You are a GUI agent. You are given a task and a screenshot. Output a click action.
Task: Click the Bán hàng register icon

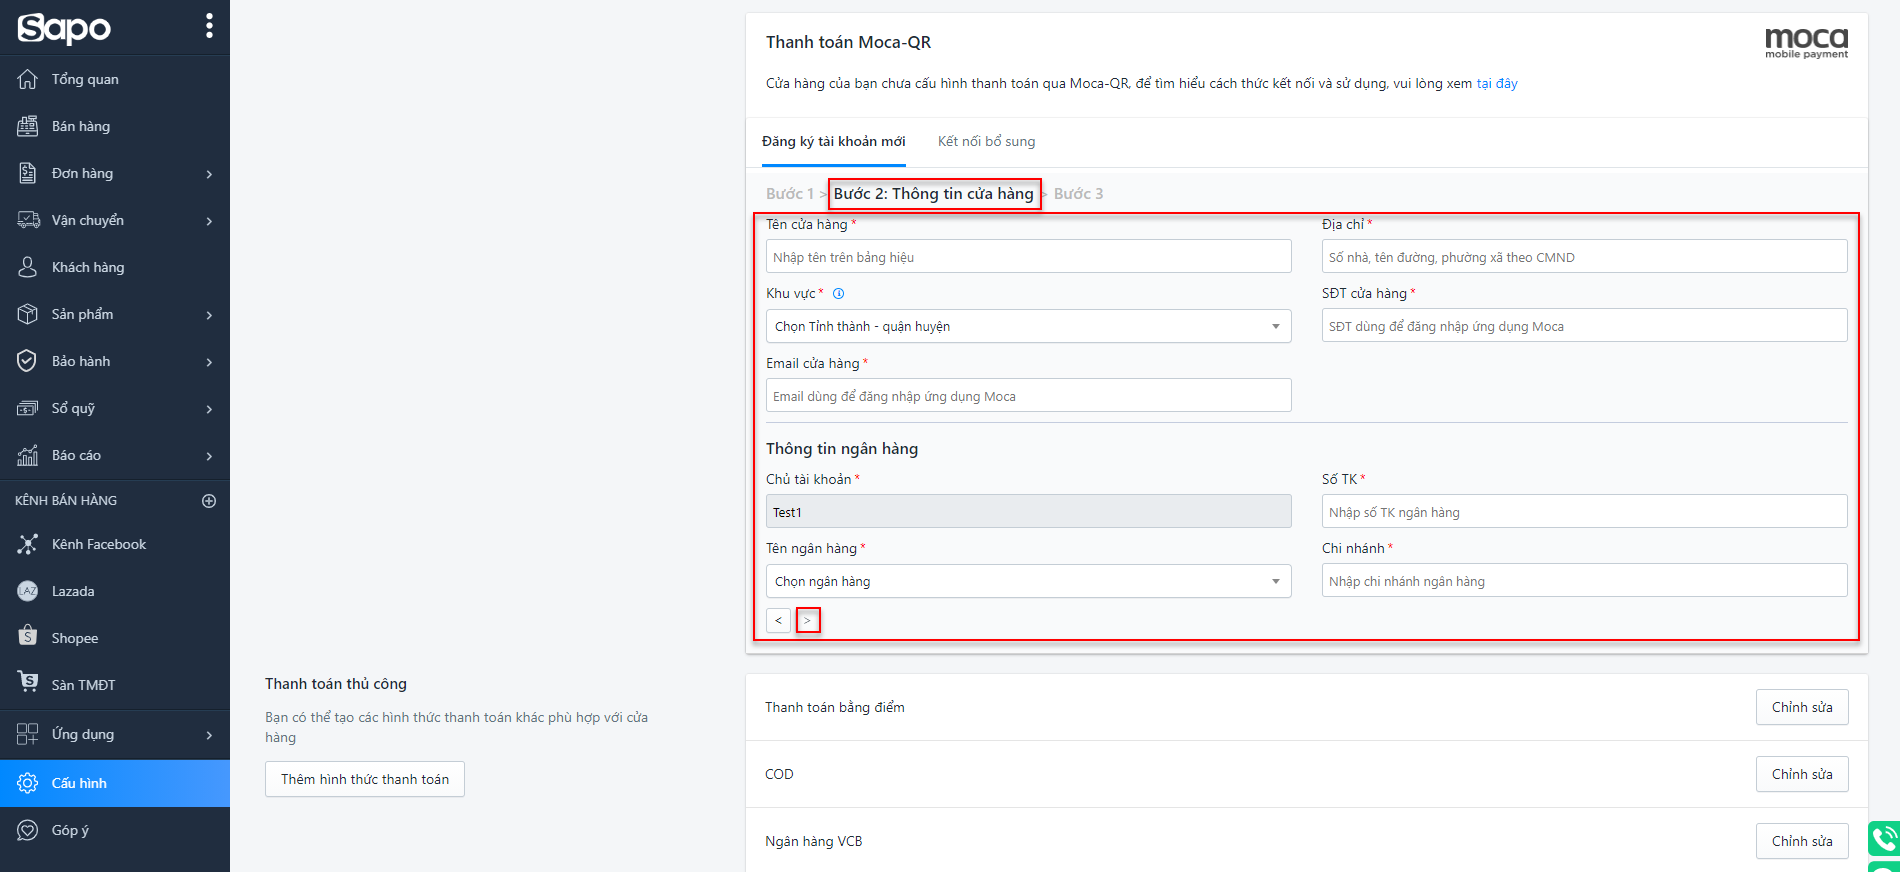[x=28, y=126]
